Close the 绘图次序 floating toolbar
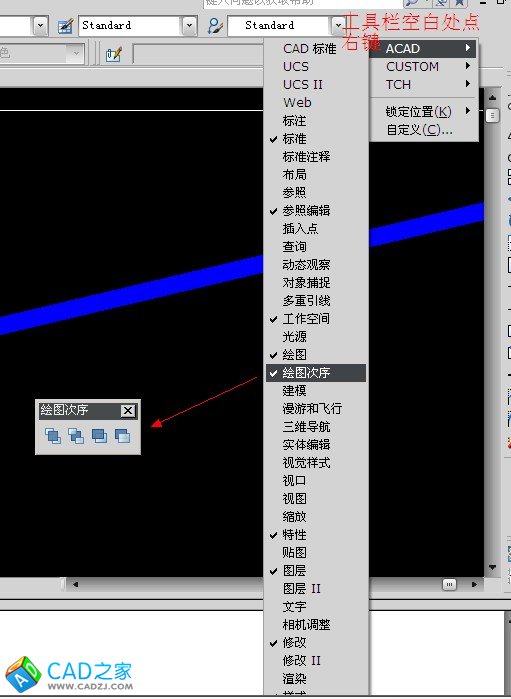 click(128, 410)
